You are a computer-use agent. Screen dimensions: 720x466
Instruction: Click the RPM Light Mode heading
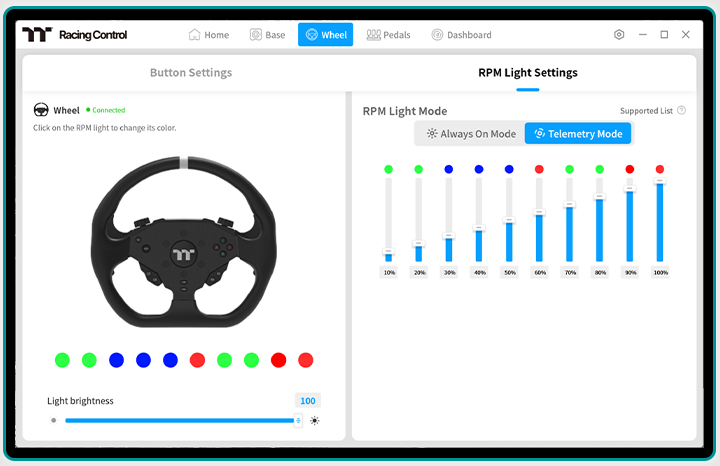click(x=405, y=111)
